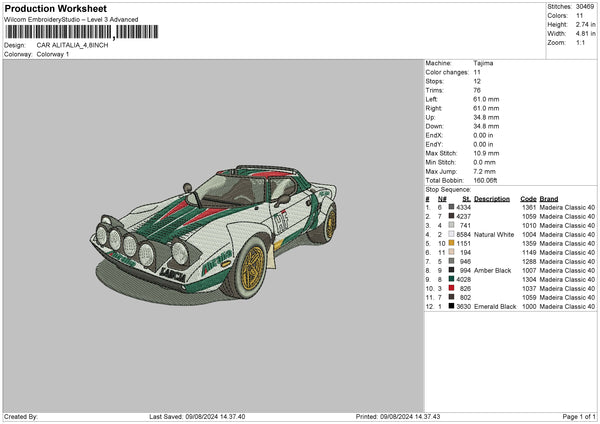
Task: Click thread code 1304
Action: click(x=529, y=279)
